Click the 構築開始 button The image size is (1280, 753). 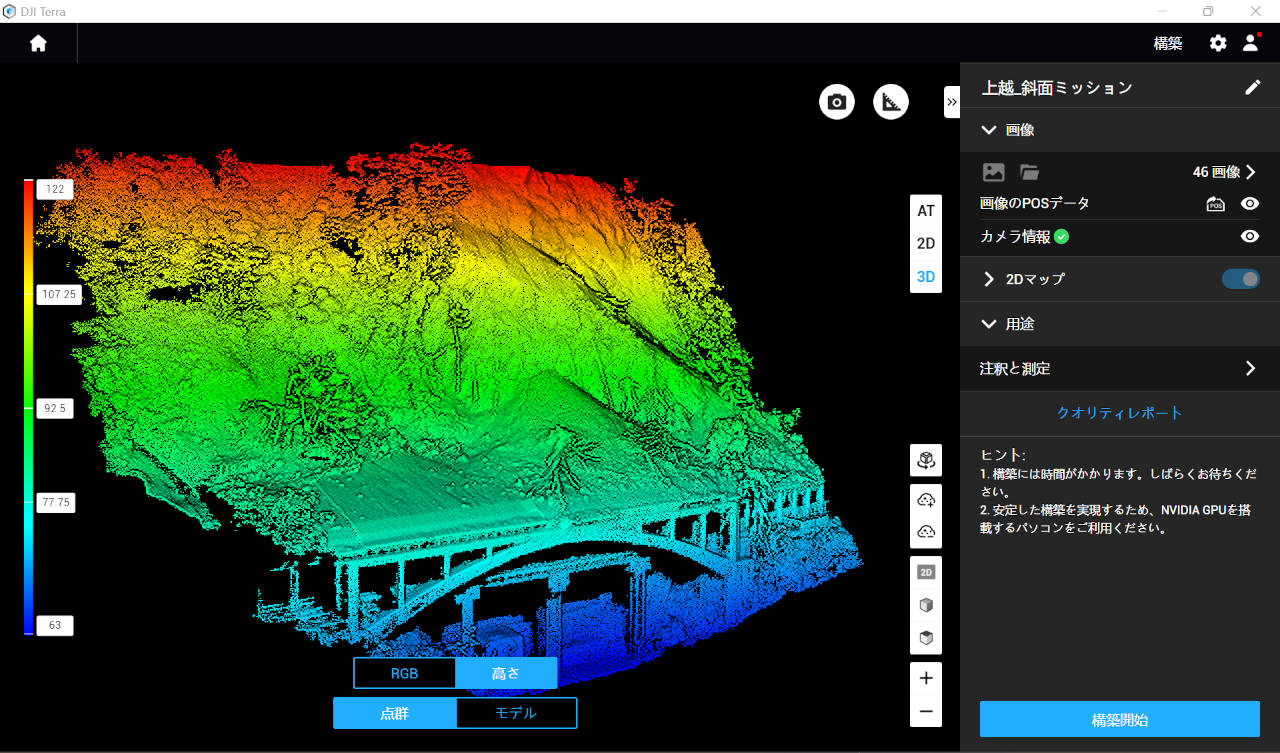click(x=1119, y=719)
